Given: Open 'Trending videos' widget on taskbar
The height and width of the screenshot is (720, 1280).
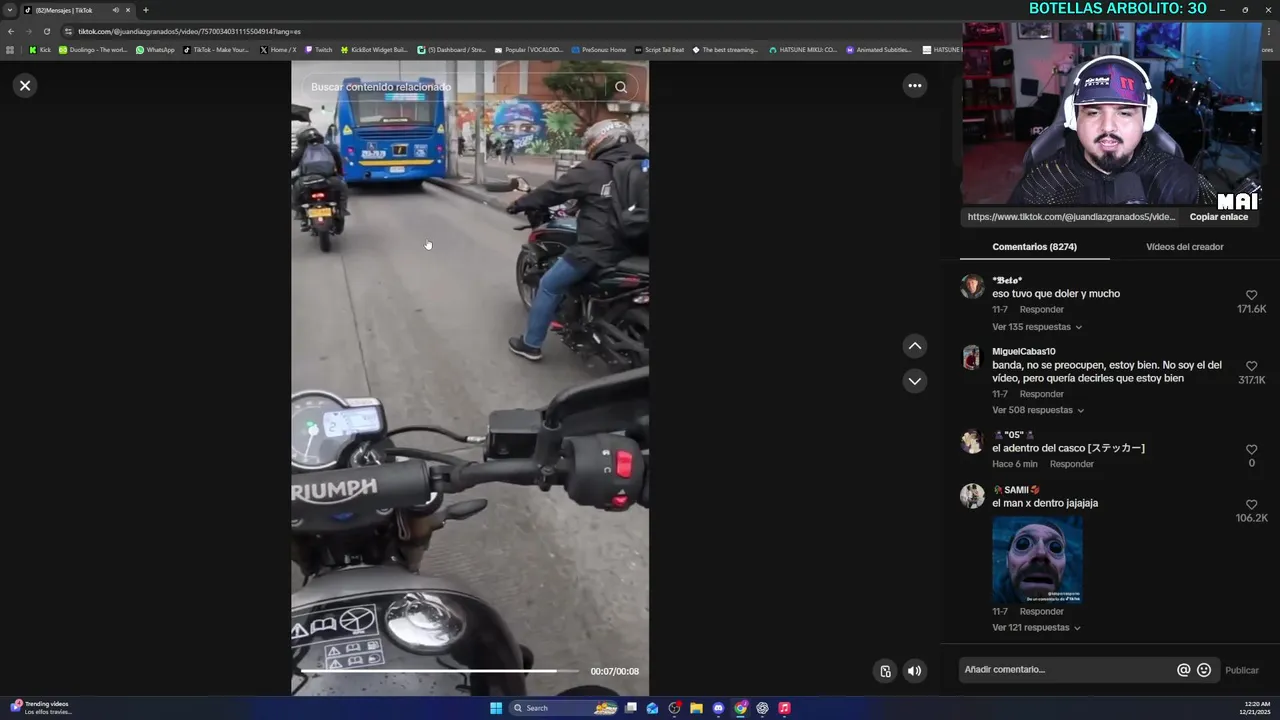Looking at the screenshot, I should tap(40, 708).
